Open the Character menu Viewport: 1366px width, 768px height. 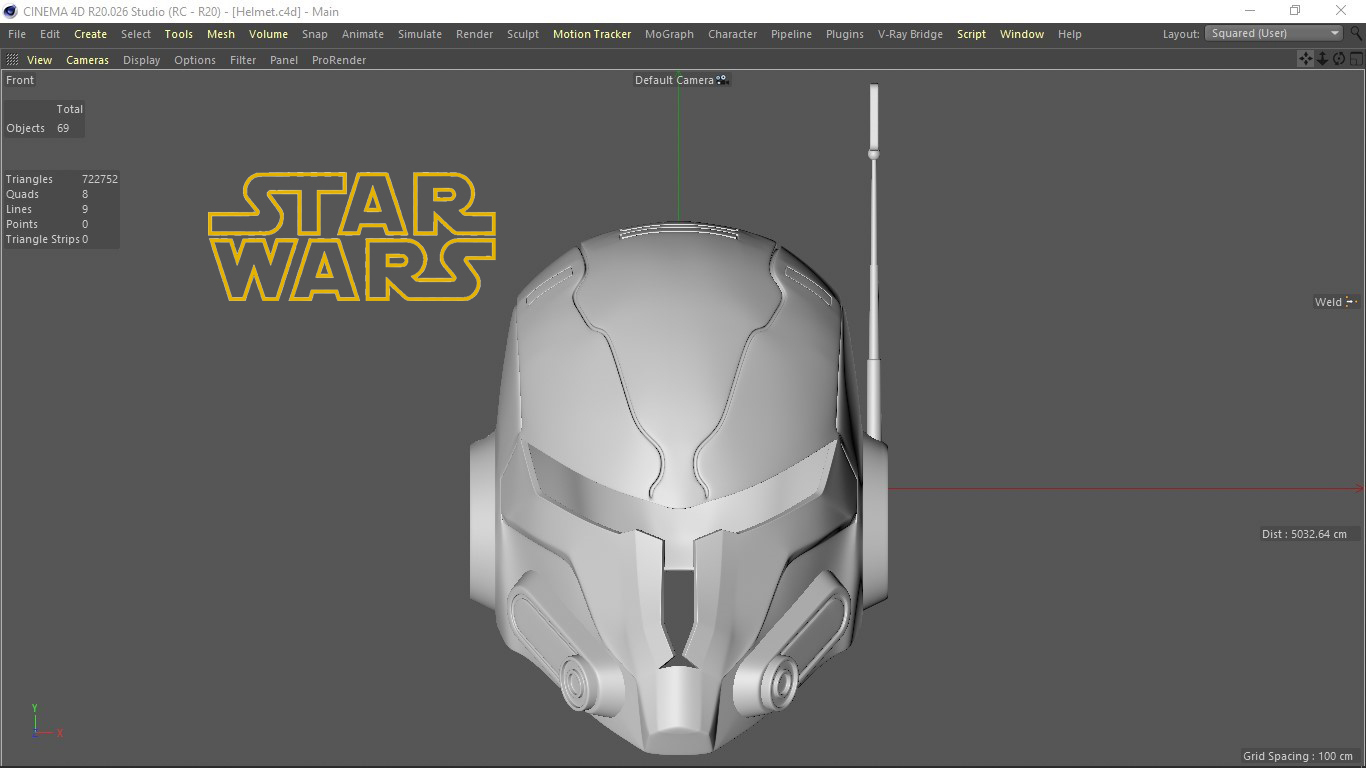click(732, 34)
